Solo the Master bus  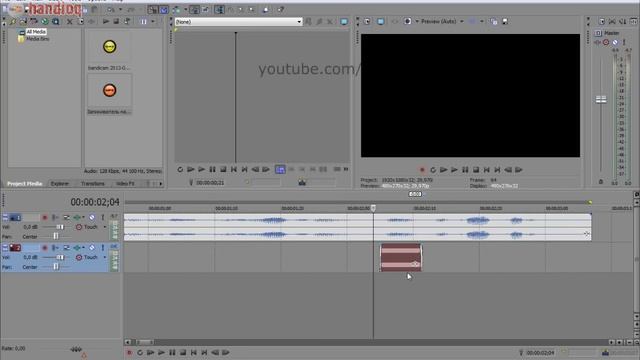coord(624,42)
